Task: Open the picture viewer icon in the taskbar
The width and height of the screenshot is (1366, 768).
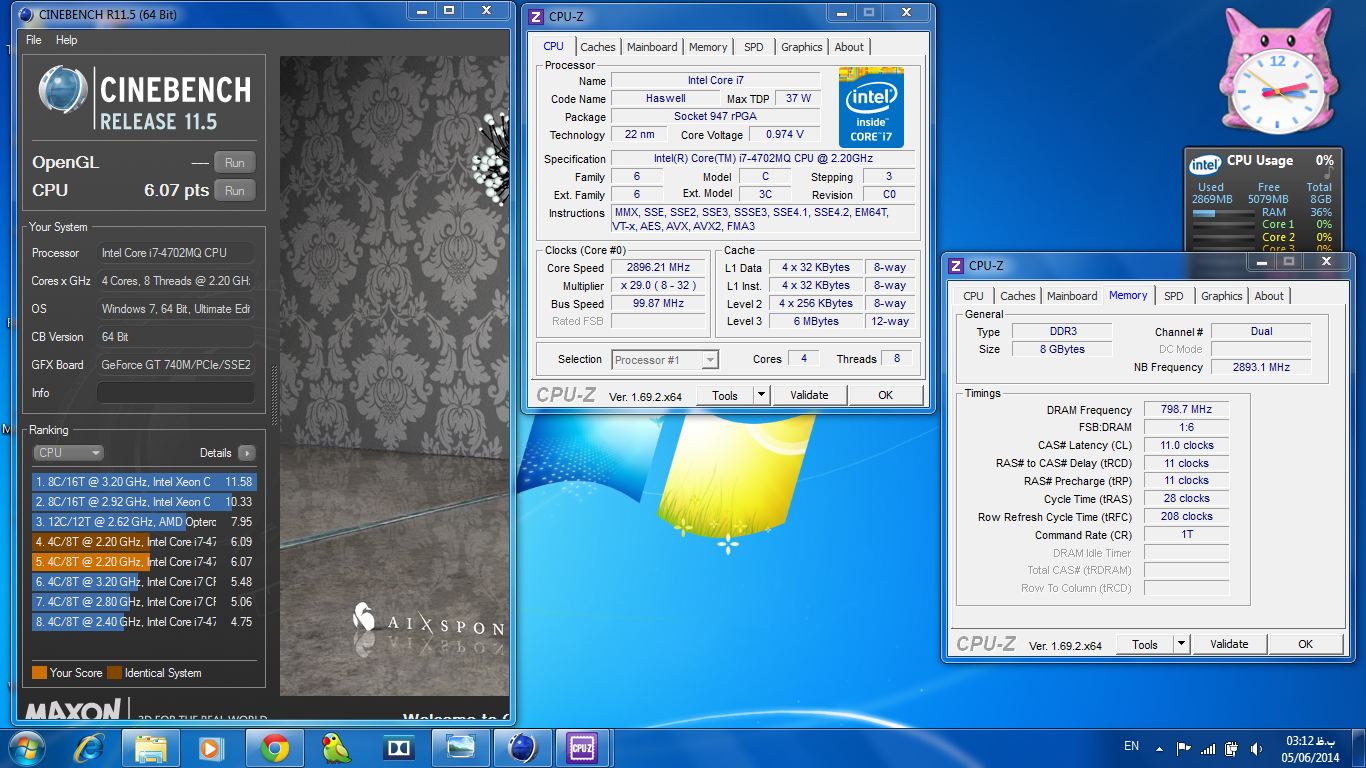Action: (460, 748)
